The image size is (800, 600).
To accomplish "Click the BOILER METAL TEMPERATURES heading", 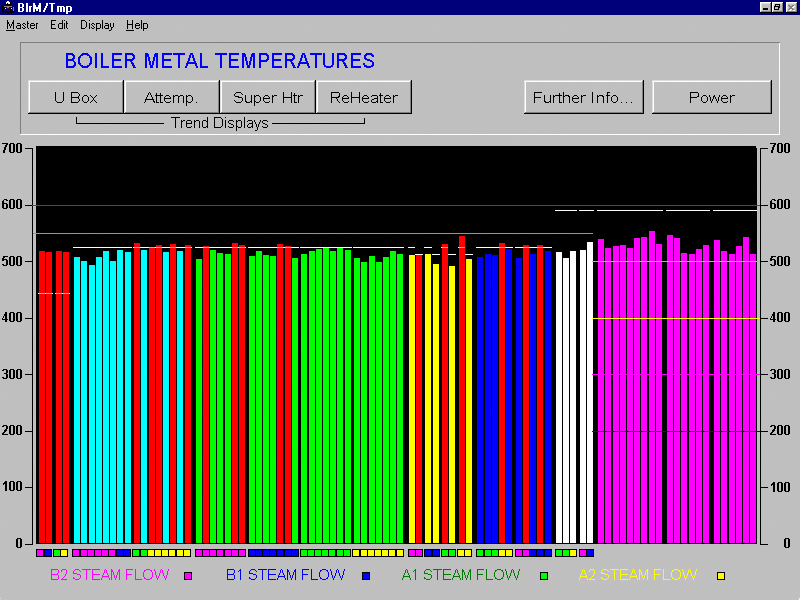I will [x=220, y=61].
